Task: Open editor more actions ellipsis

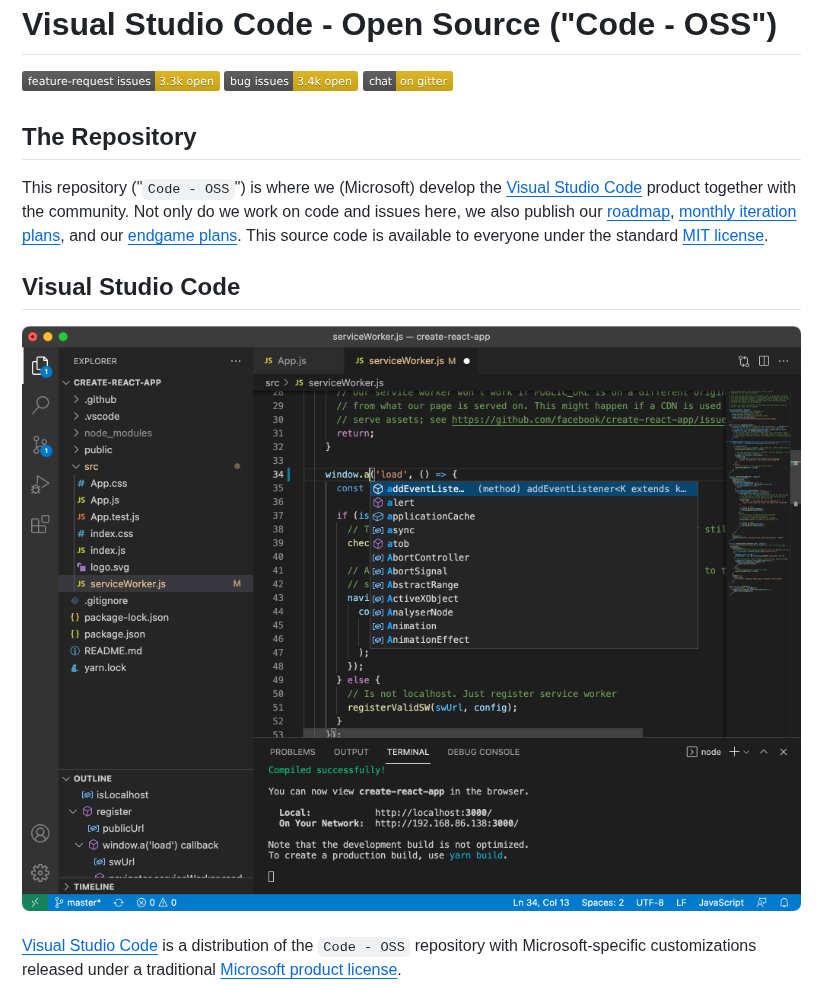Action: coord(783,361)
